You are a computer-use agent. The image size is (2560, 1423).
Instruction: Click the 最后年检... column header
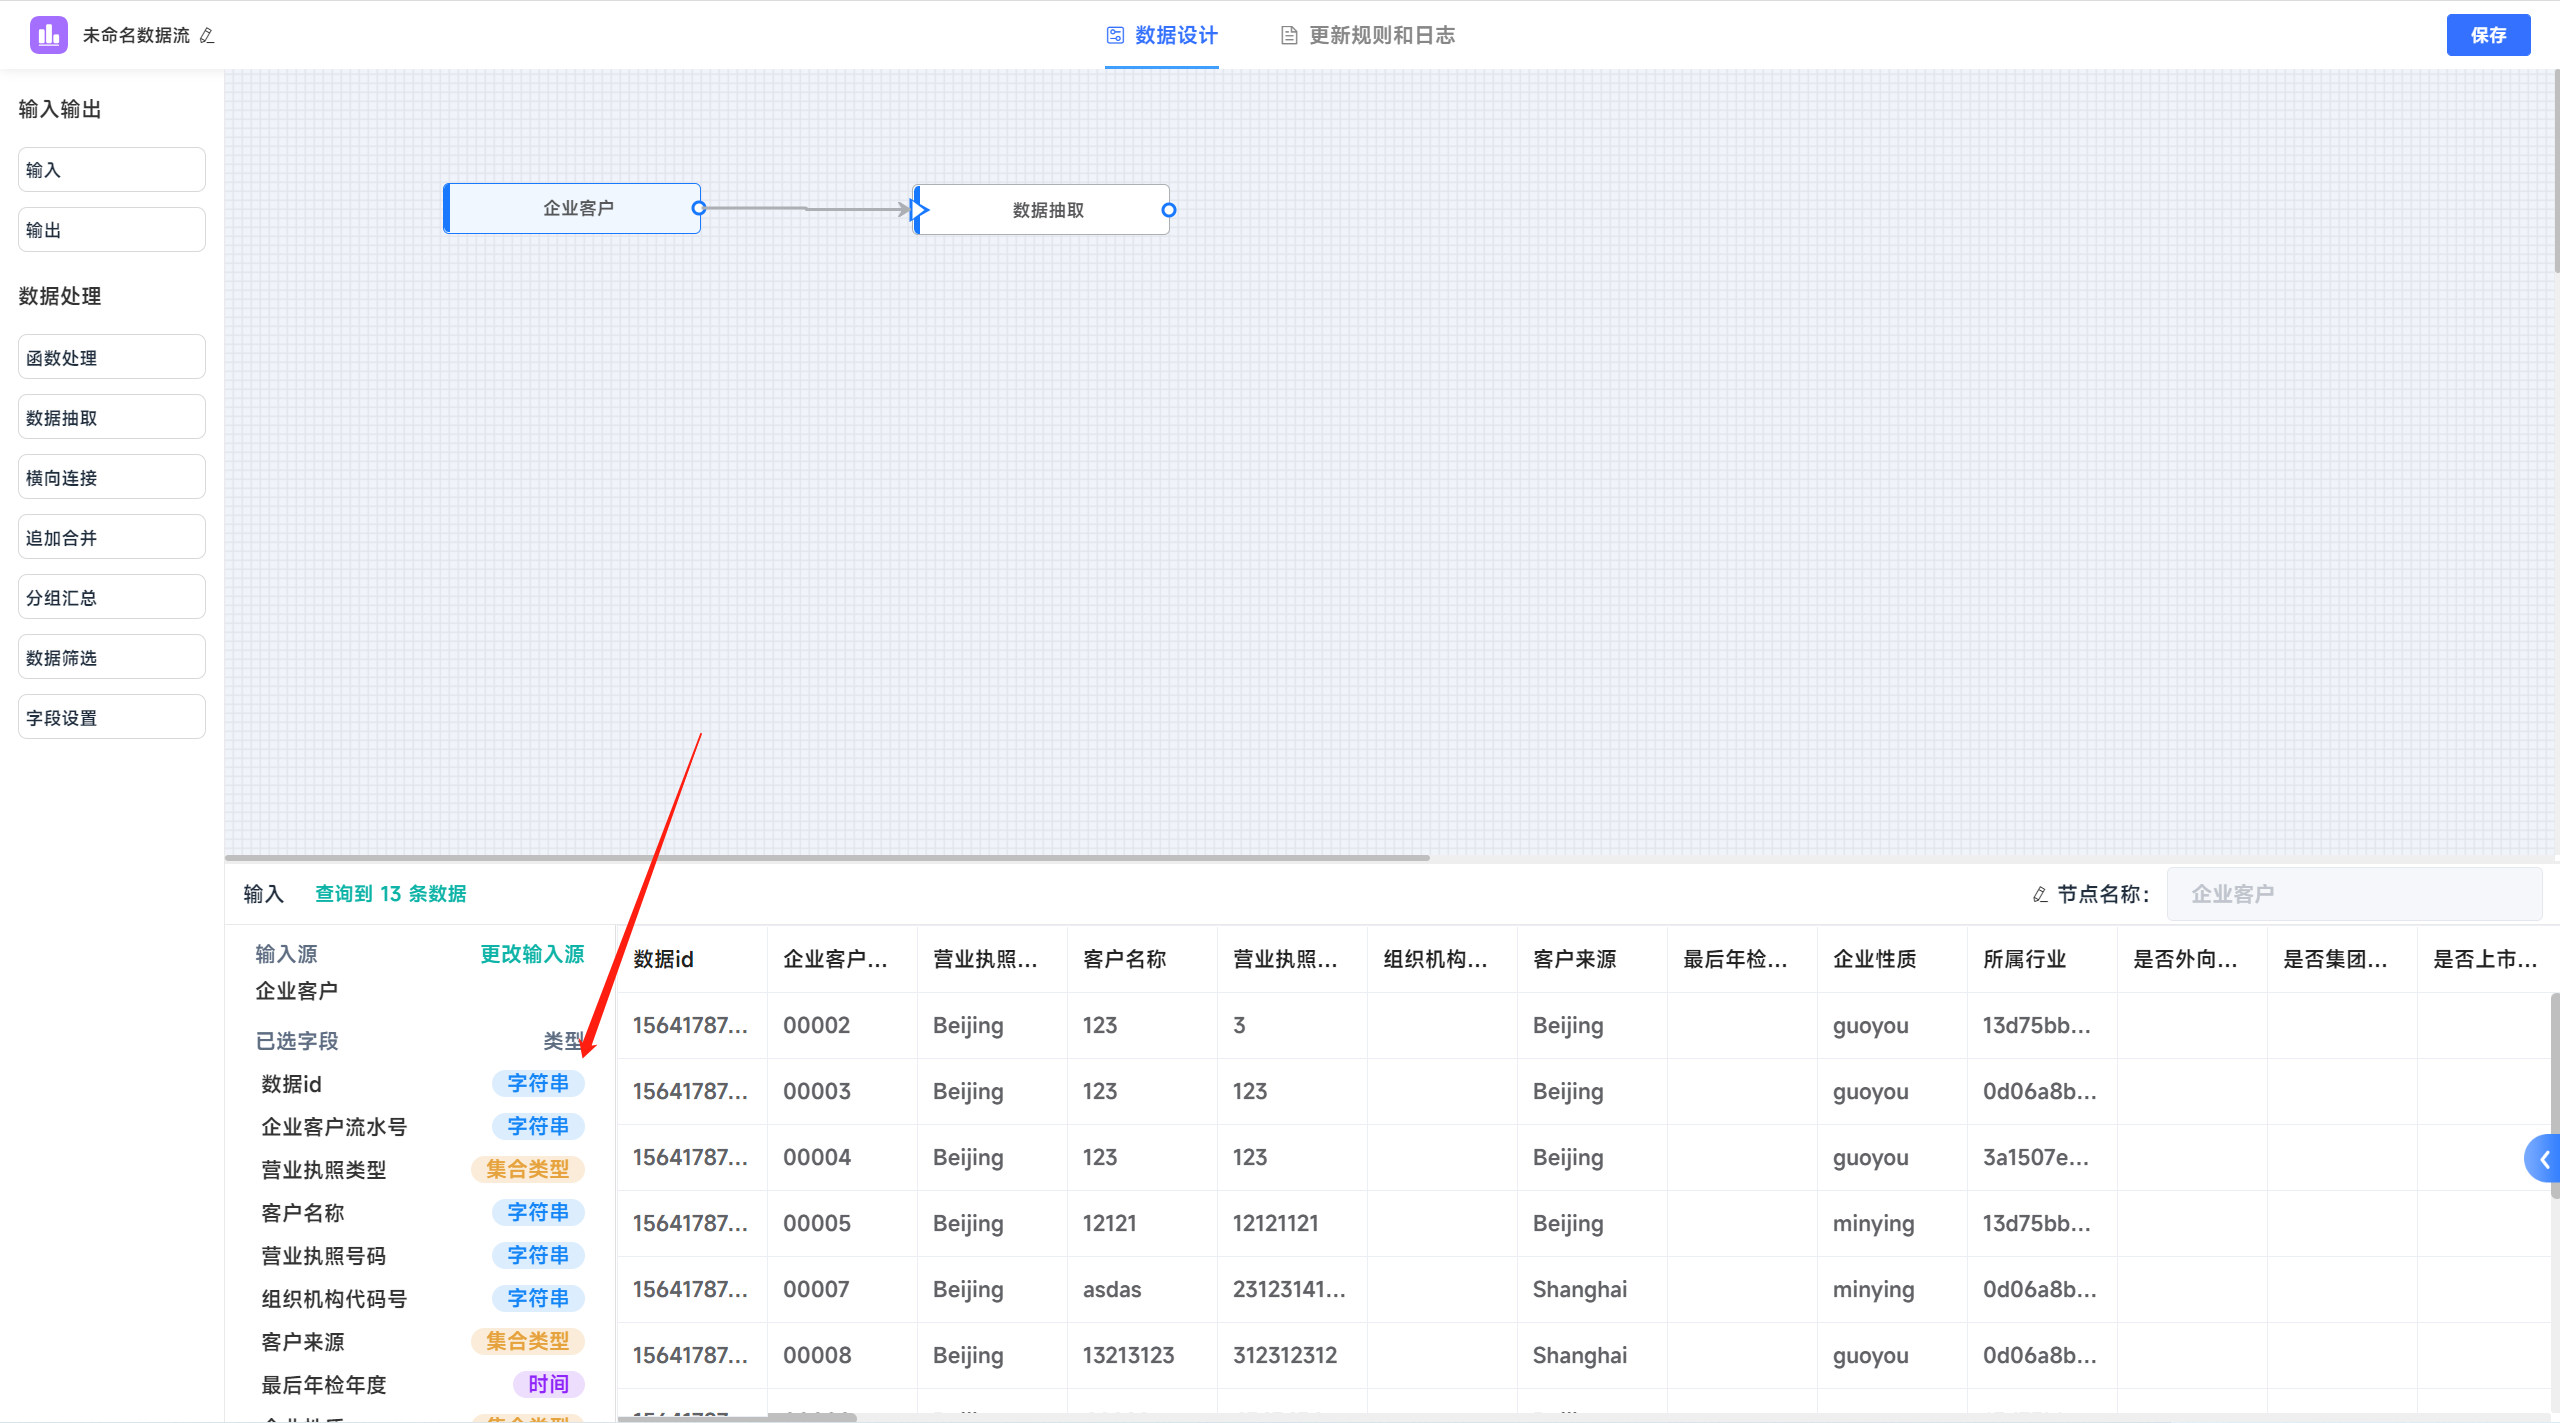coord(1741,959)
